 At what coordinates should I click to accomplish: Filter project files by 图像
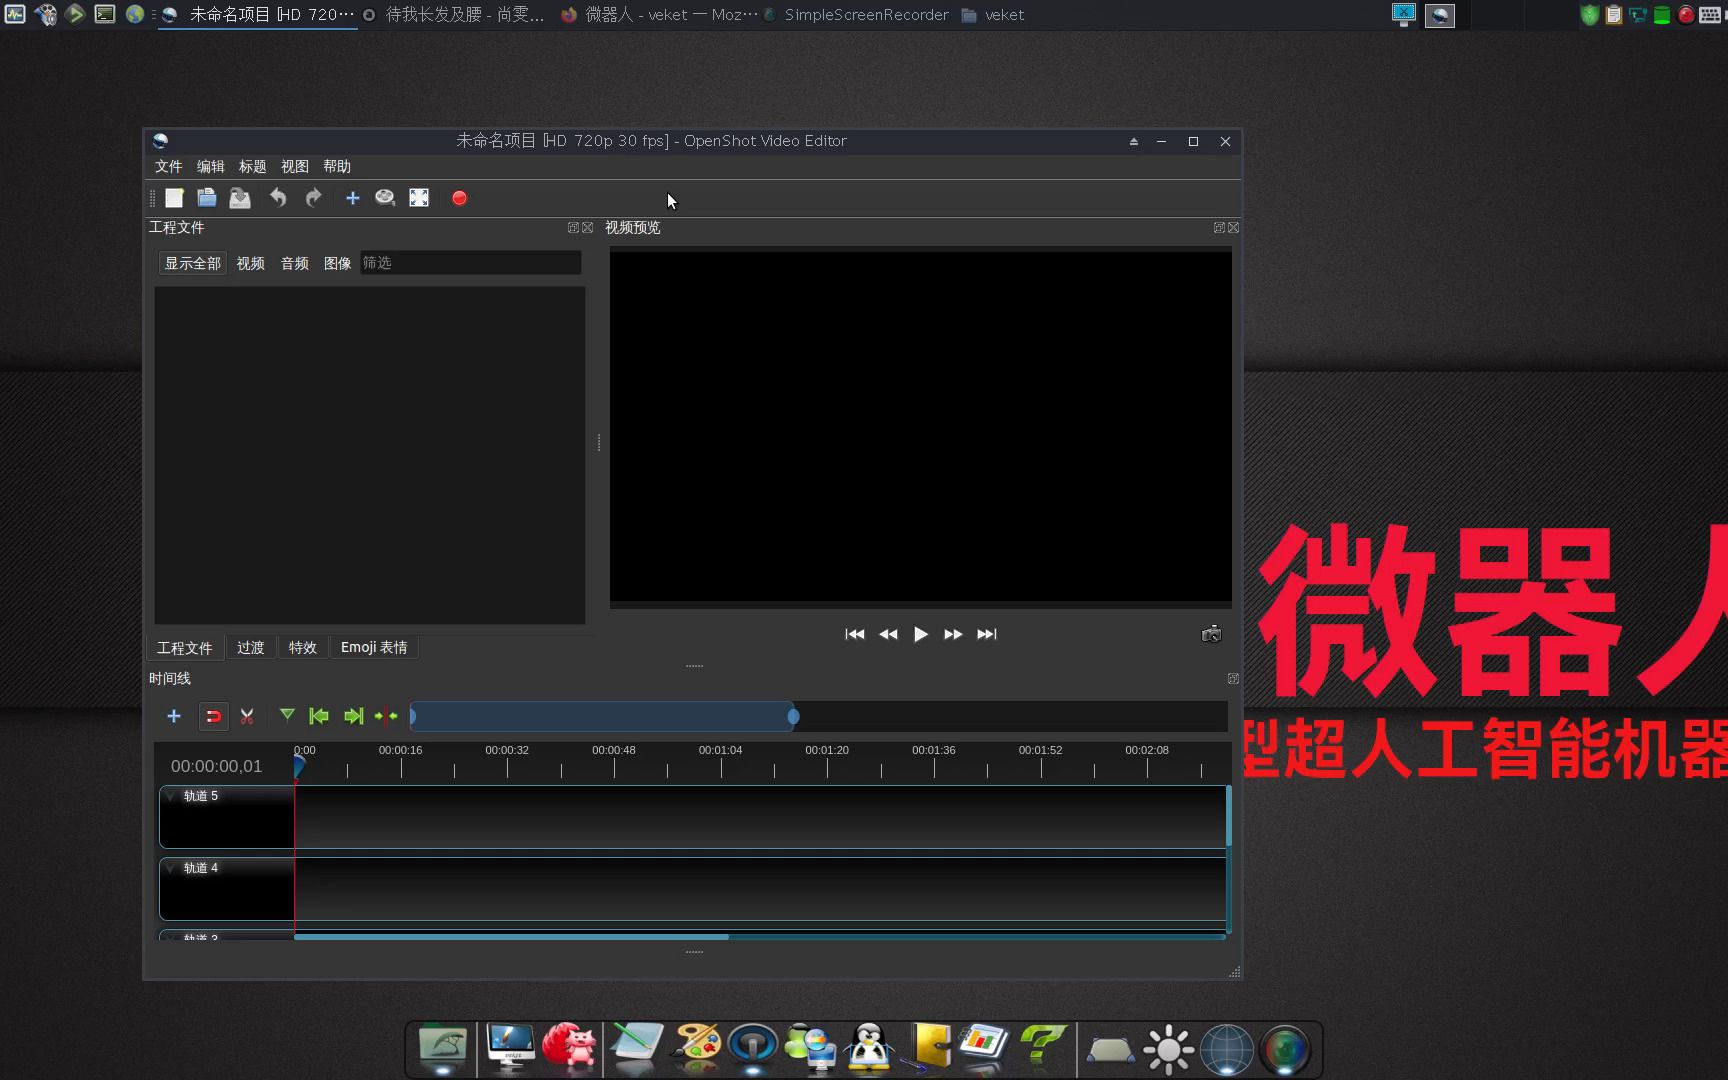(x=337, y=263)
